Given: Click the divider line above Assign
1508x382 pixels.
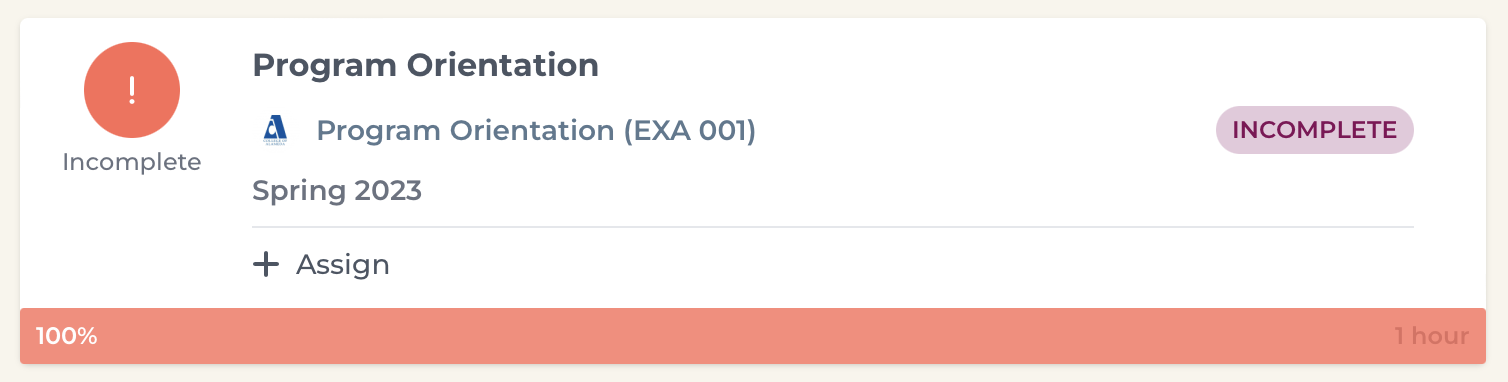Looking at the screenshot, I should [832, 227].
